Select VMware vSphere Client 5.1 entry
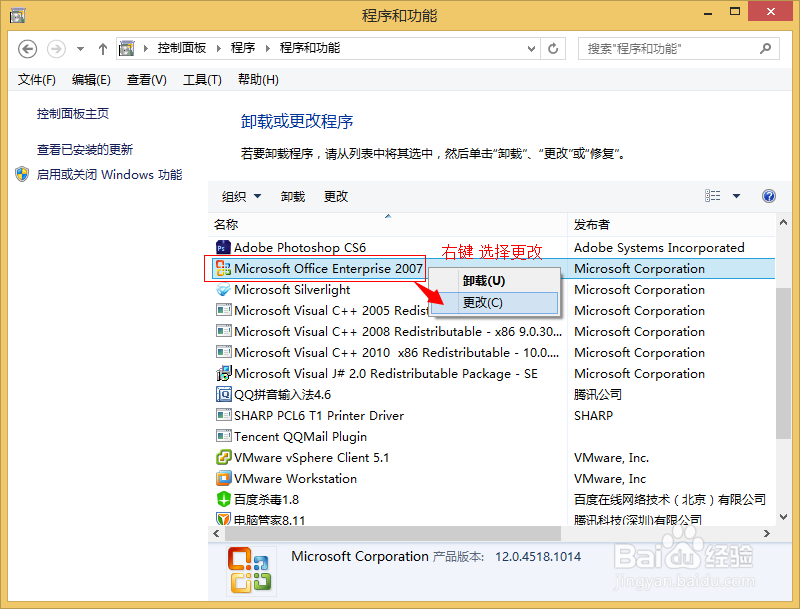The width and height of the screenshot is (800, 609). pos(311,458)
